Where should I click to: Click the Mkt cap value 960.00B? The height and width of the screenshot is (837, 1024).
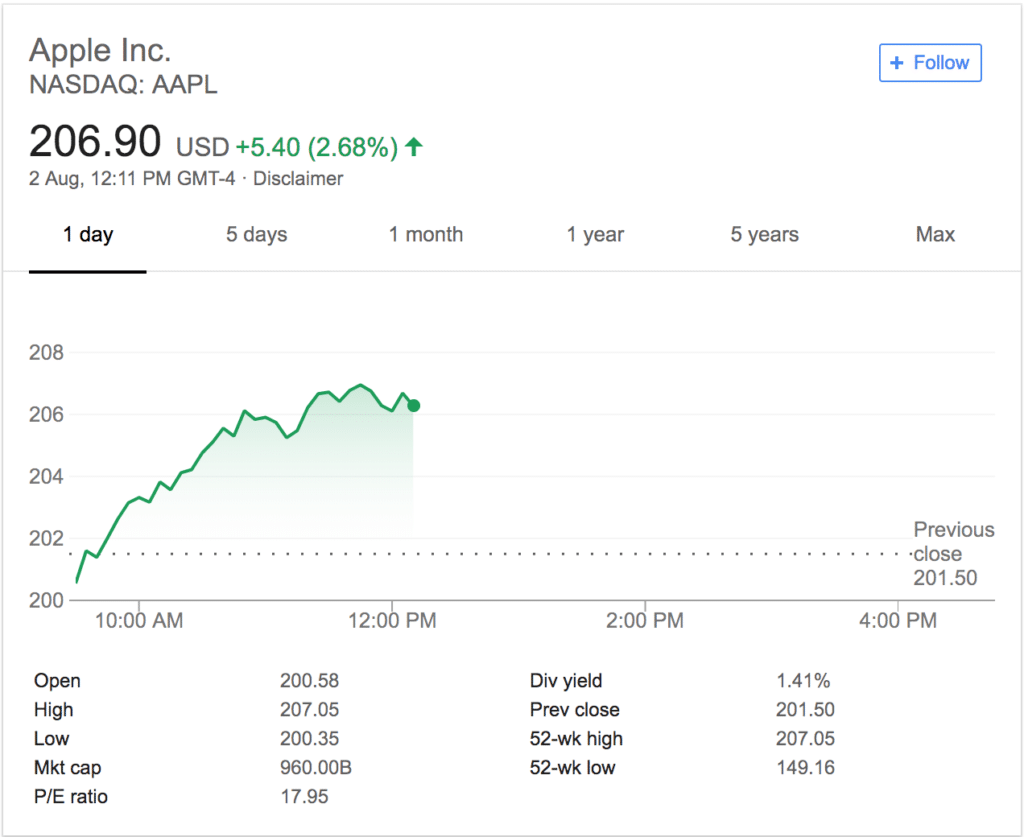click(x=315, y=768)
